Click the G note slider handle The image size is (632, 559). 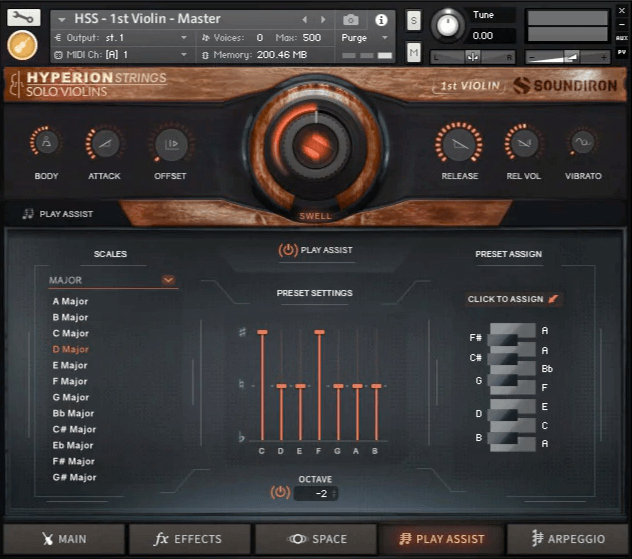point(338,386)
